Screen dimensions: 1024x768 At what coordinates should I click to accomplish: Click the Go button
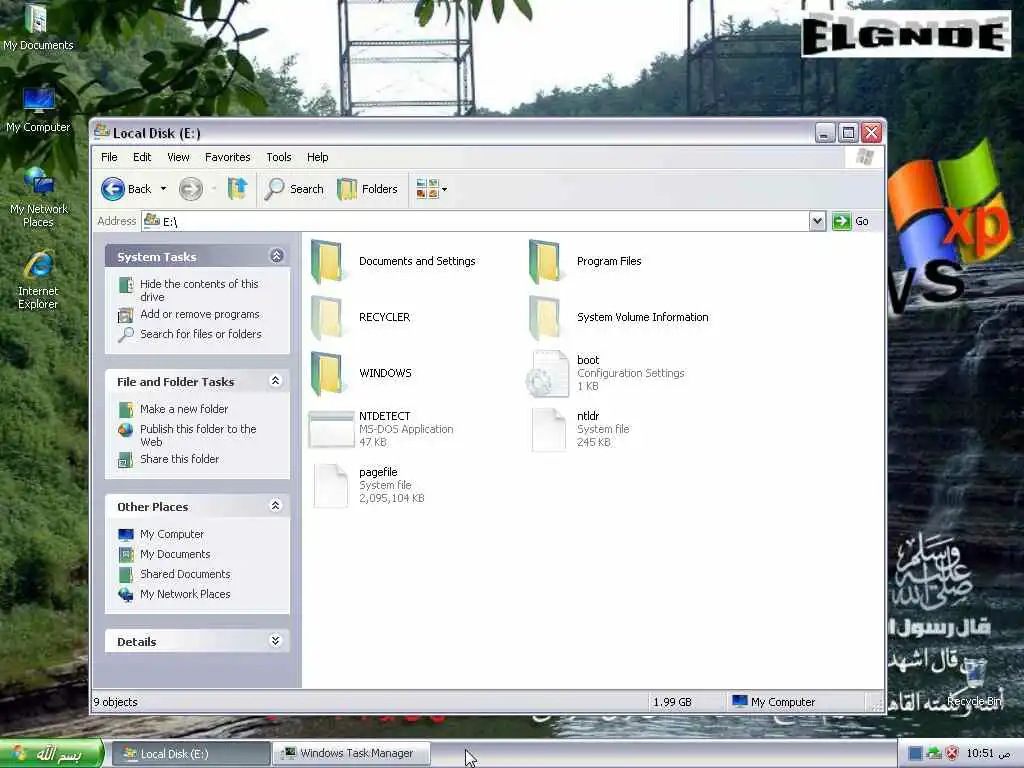click(x=851, y=221)
